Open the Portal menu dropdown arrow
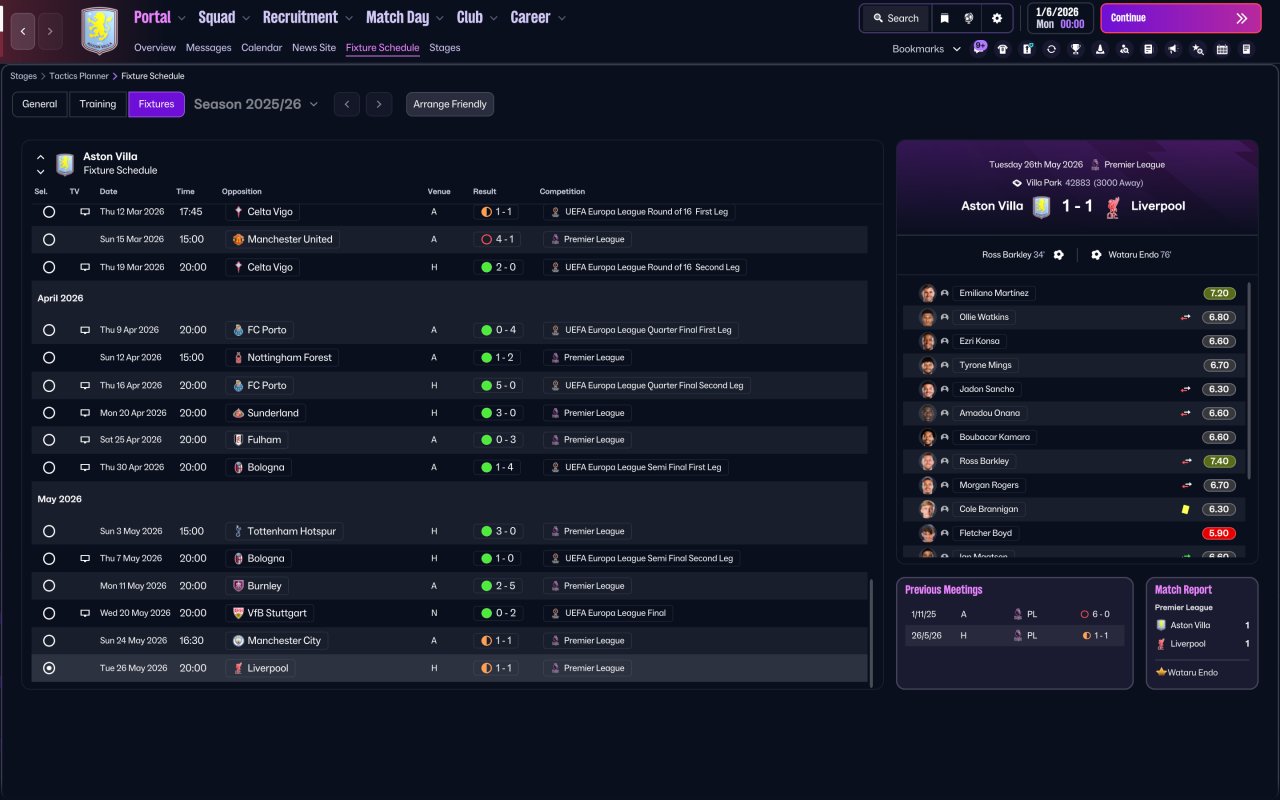Viewport: 1280px width, 800px height. (x=181, y=18)
